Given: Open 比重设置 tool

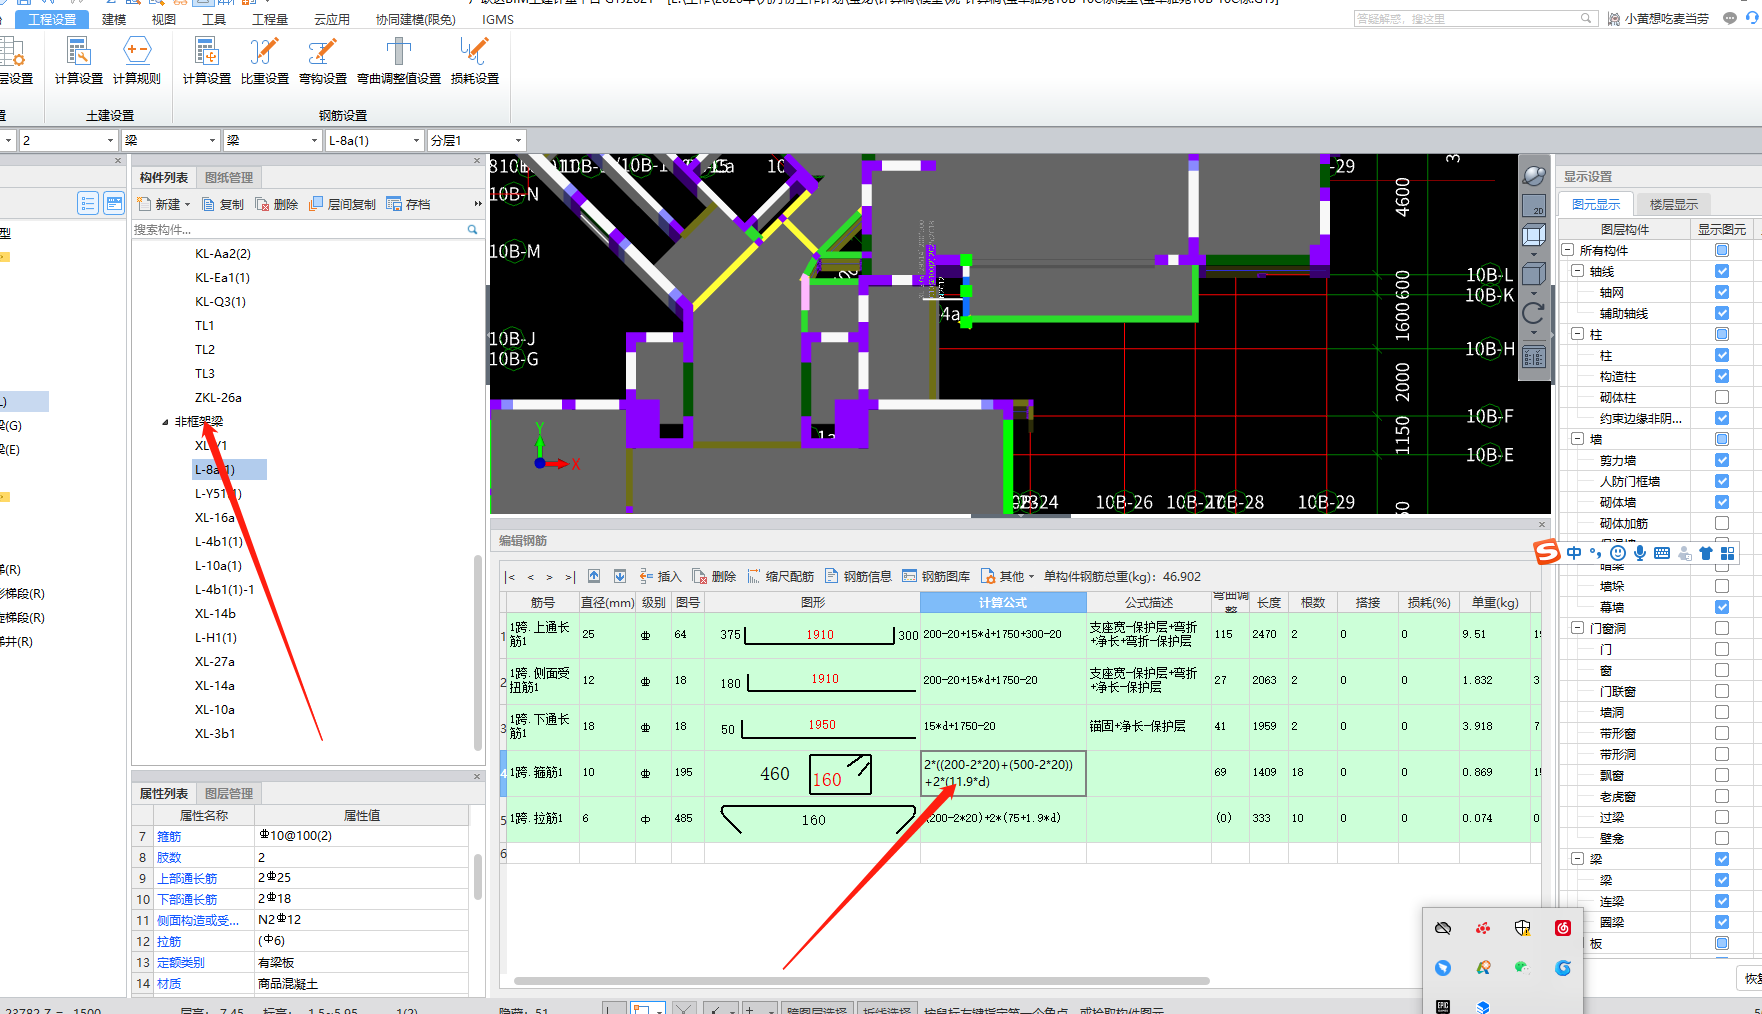Looking at the screenshot, I should [264, 60].
